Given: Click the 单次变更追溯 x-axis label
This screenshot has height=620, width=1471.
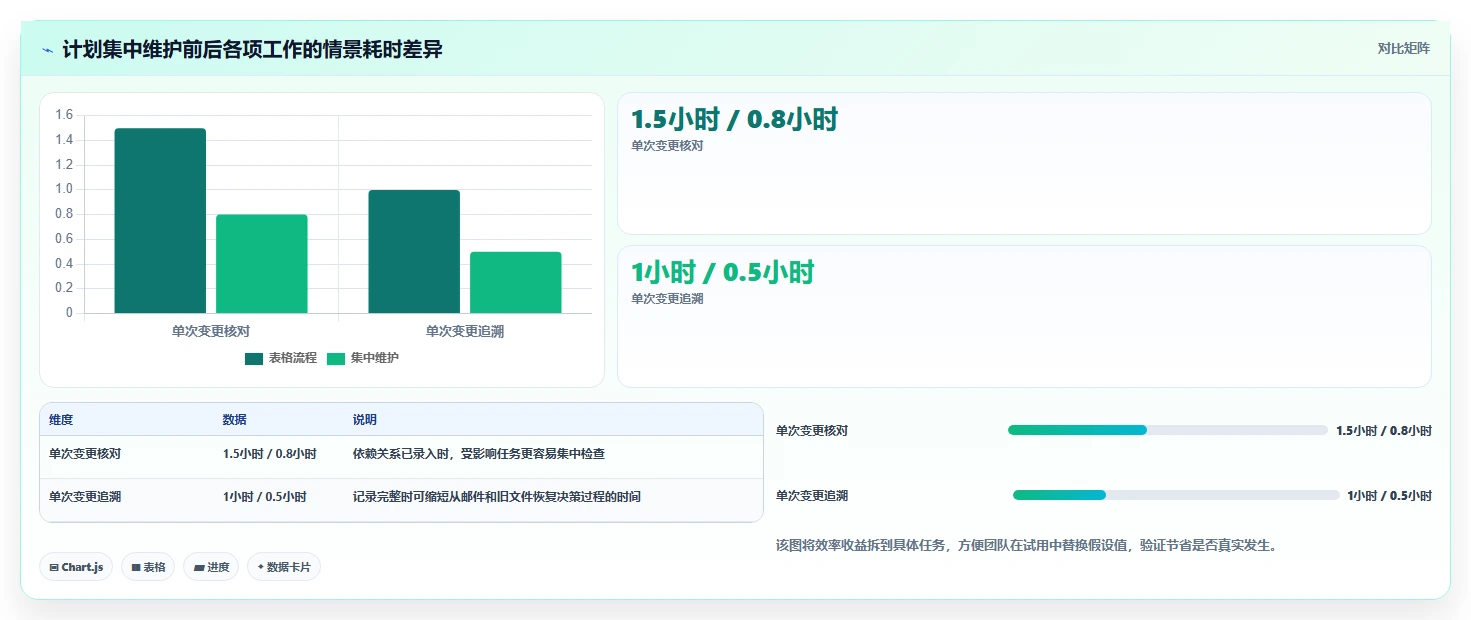Looking at the screenshot, I should pyautogui.click(x=465, y=331).
